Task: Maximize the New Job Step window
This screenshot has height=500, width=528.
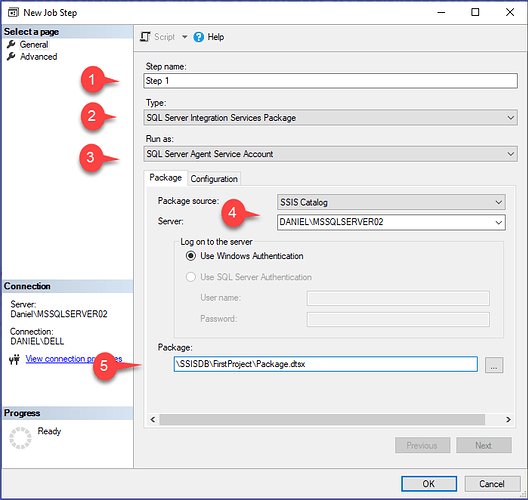Action: 475,12
